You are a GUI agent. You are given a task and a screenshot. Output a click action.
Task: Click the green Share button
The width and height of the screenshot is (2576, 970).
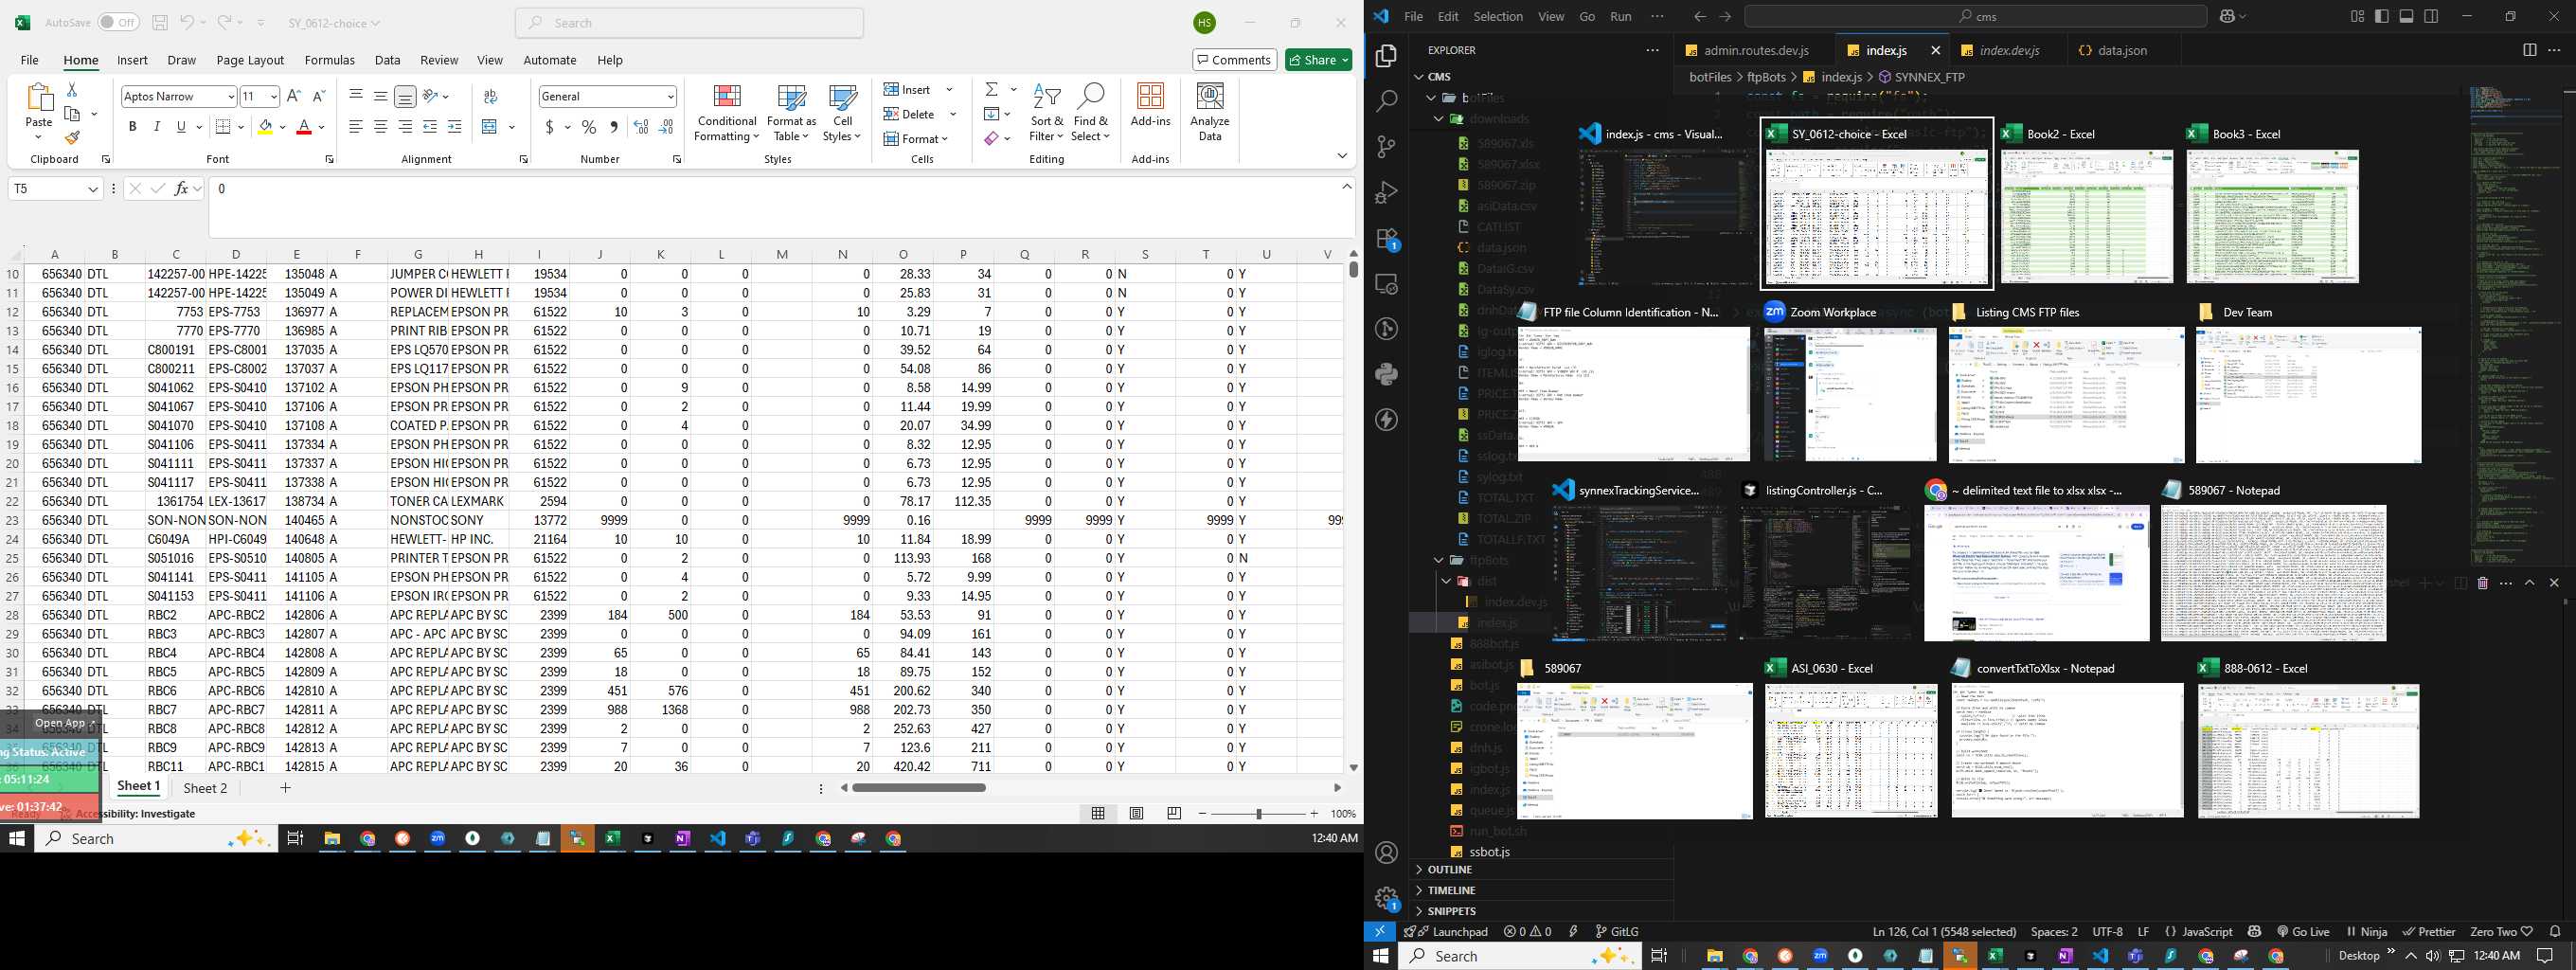(1318, 60)
